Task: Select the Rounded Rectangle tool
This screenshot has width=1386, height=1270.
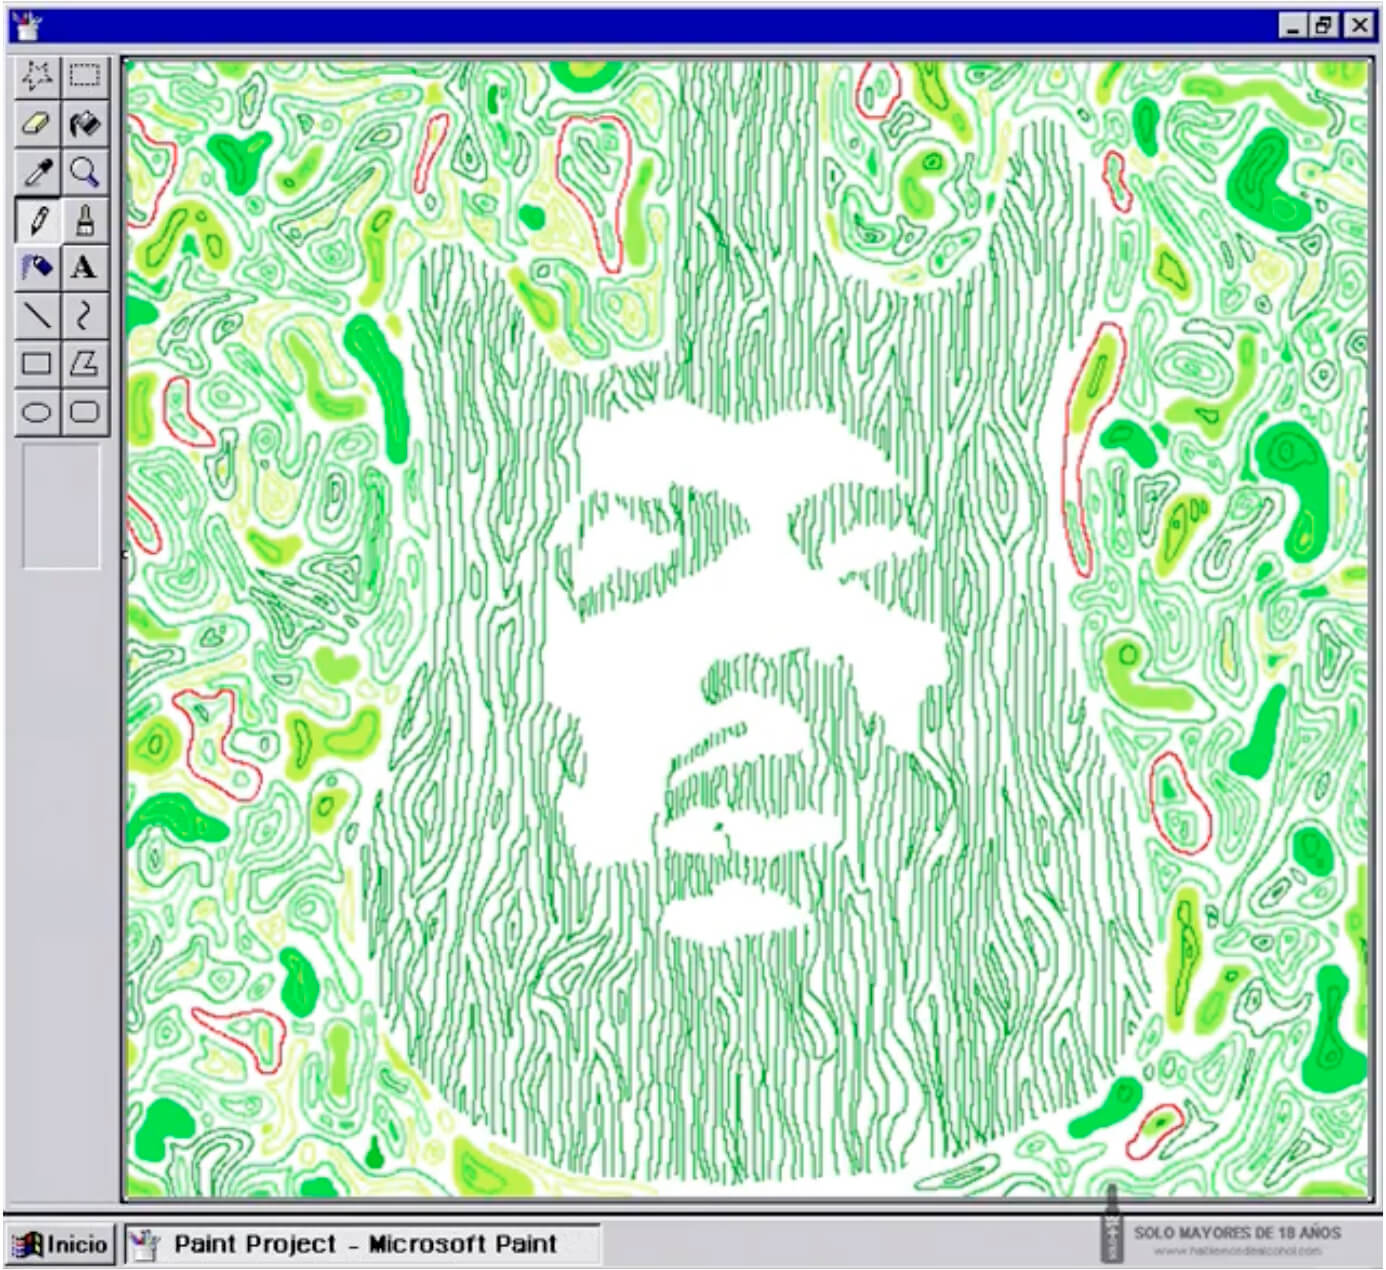Action: 85,411
